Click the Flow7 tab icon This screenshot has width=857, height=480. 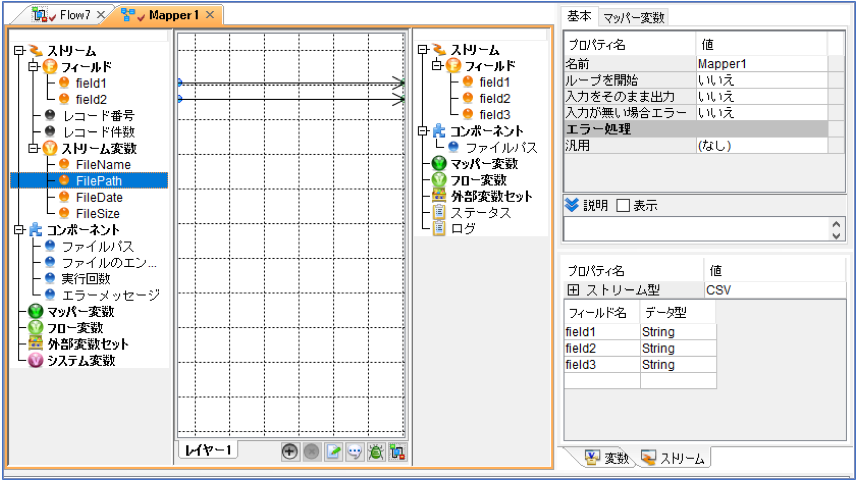39,15
